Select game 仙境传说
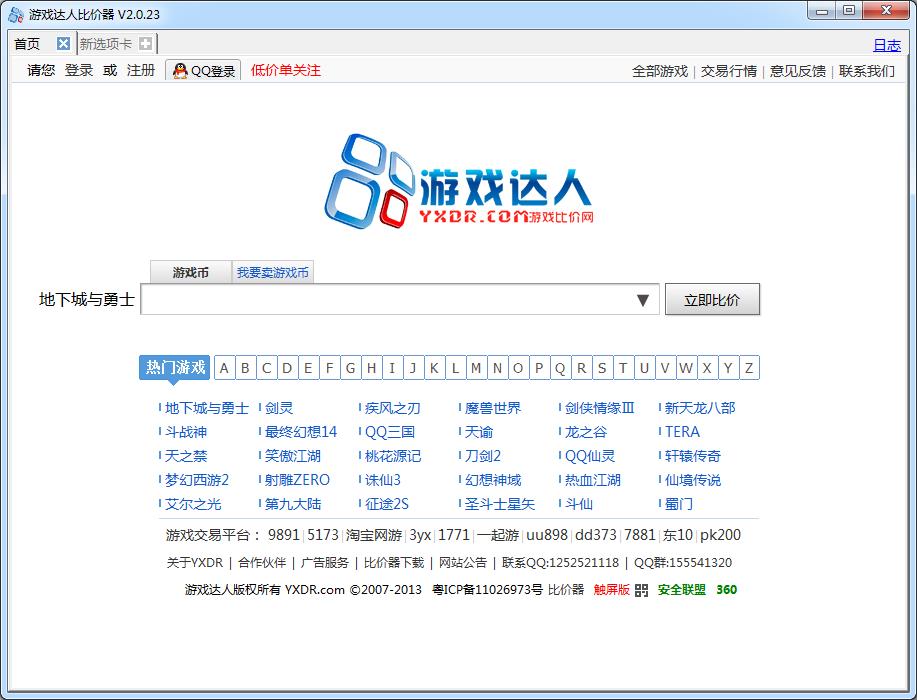Image resolution: width=917 pixels, height=700 pixels. click(693, 480)
